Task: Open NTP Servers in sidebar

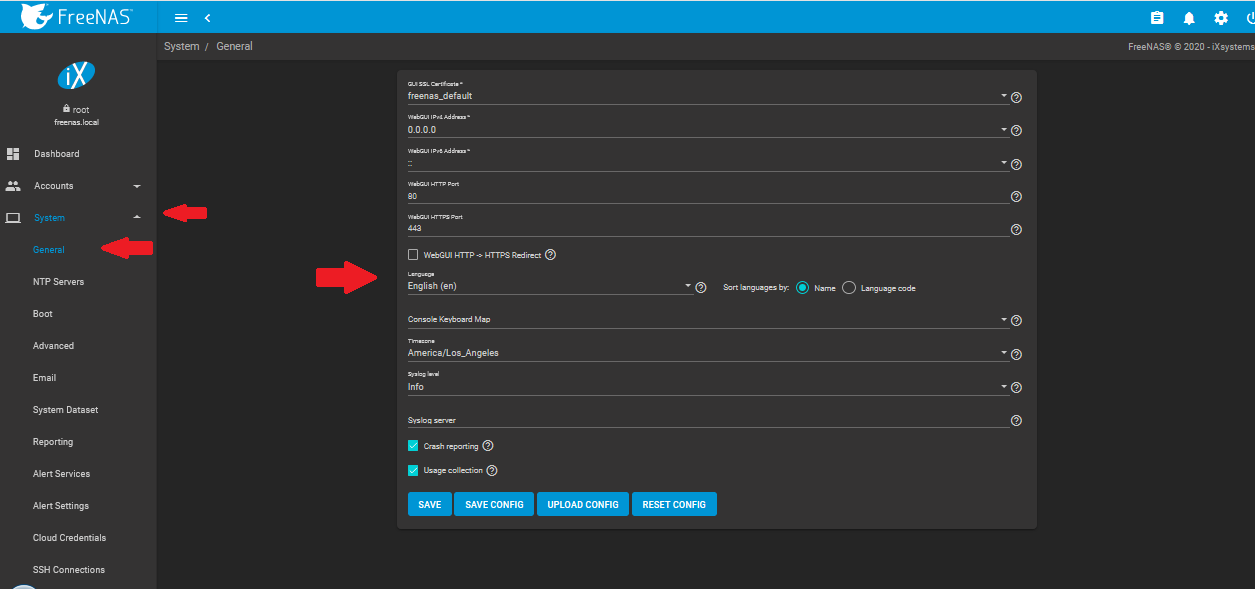Action: click(58, 282)
